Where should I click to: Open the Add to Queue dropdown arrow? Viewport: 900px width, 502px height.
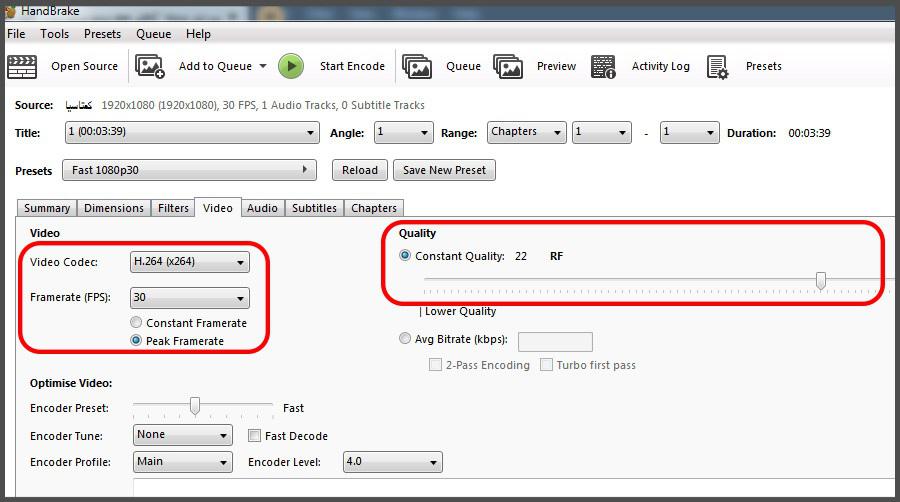[263, 66]
